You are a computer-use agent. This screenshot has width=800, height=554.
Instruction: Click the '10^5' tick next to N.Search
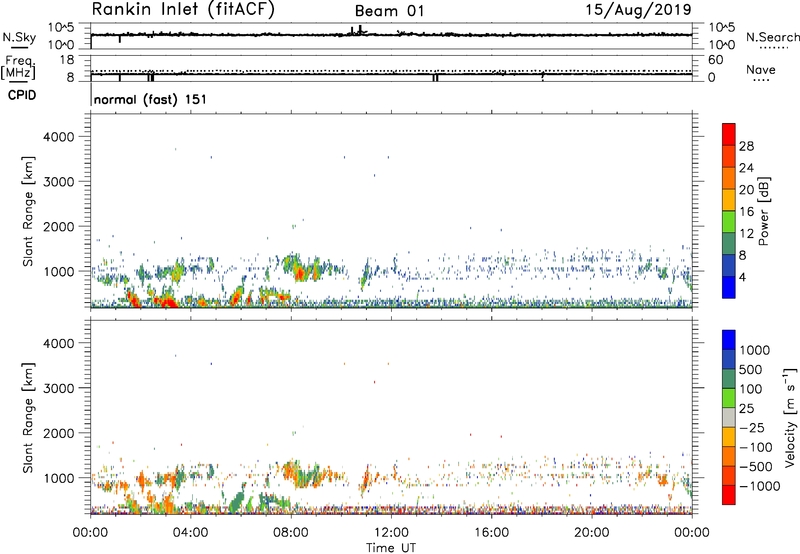click(x=721, y=28)
